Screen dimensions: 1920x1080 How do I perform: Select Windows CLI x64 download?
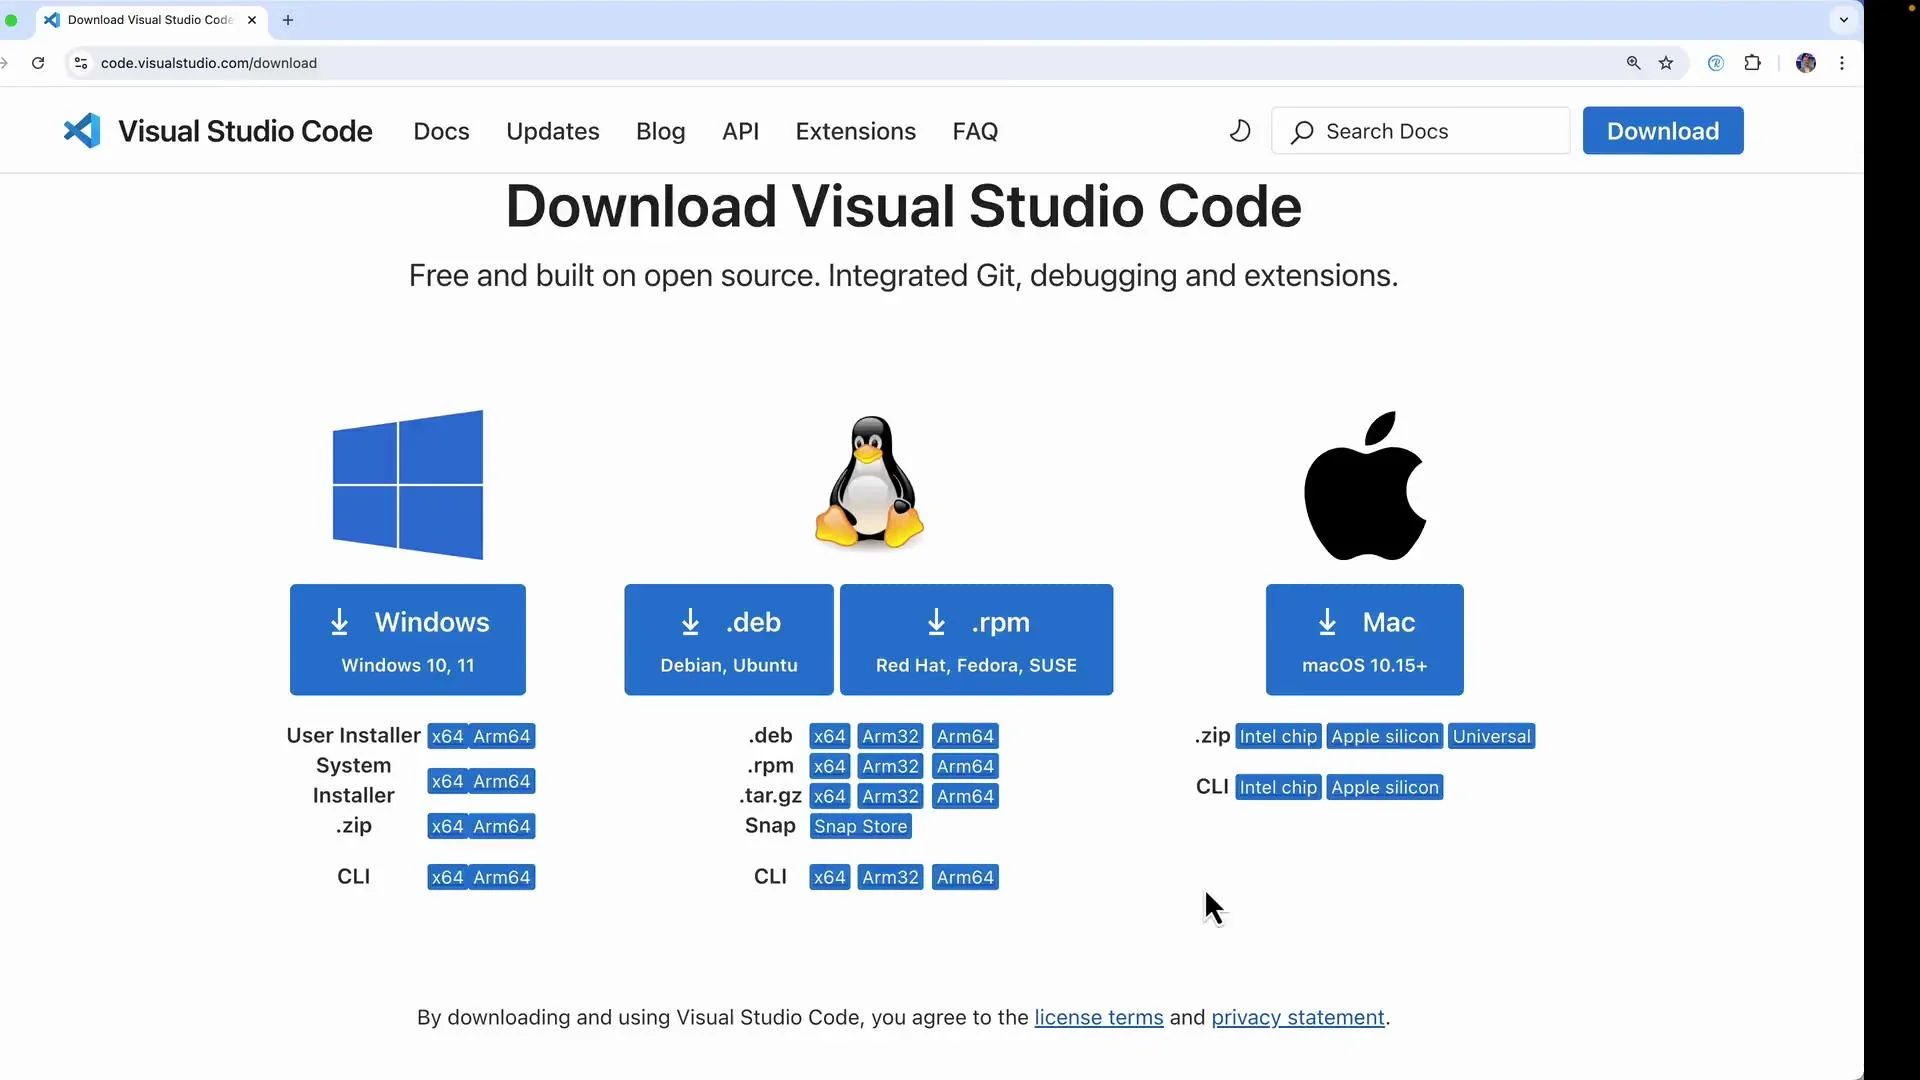coord(447,877)
